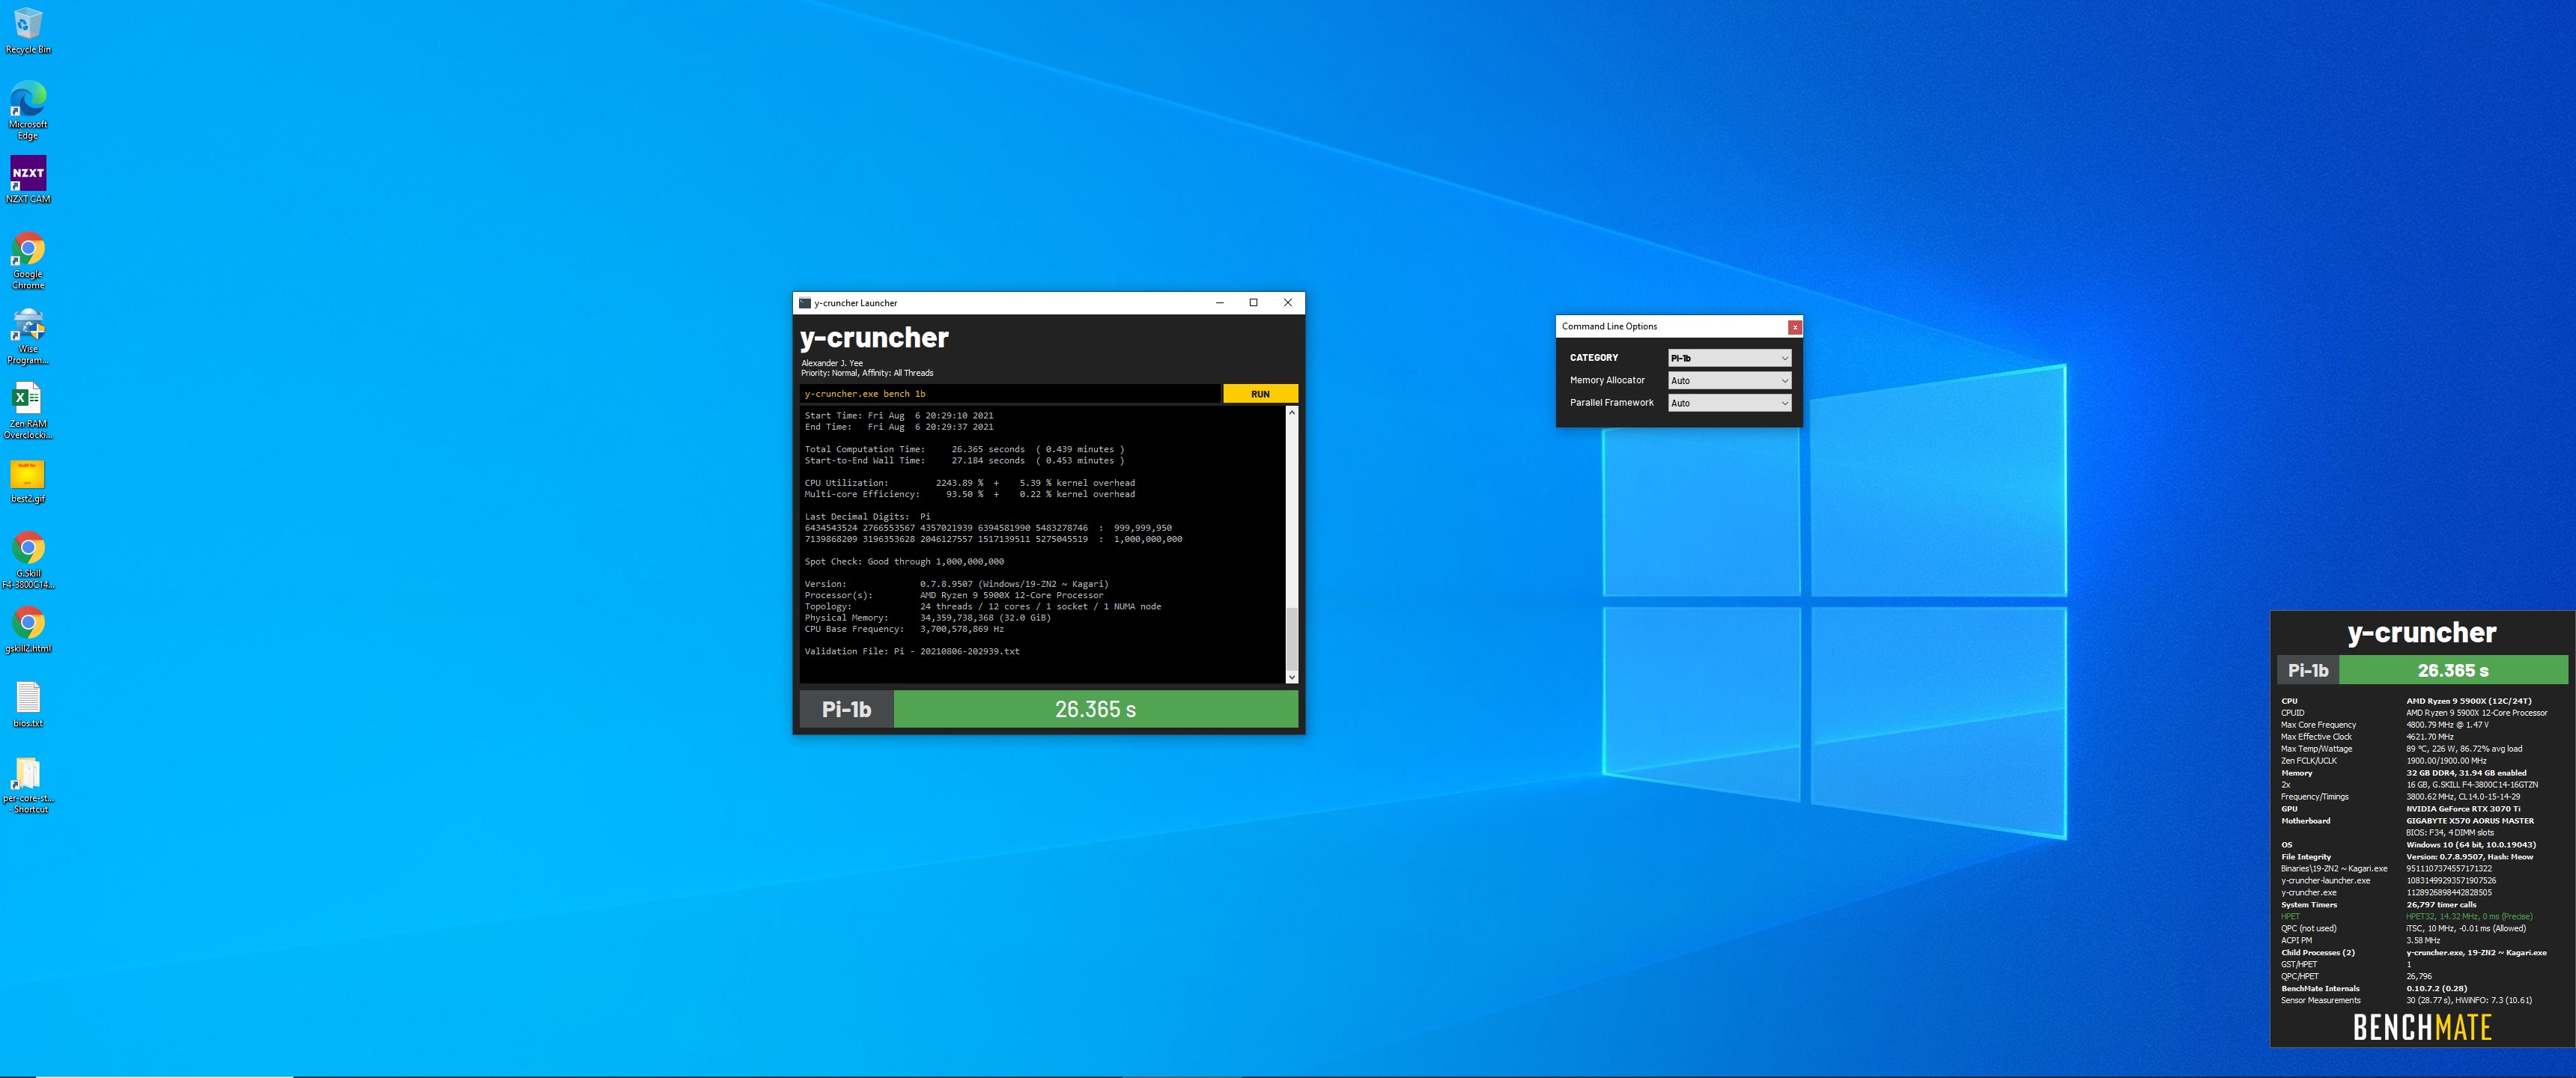Select the first Google Chrome desktop shortcut
Screen dimensions: 2576x1078
[x=28, y=260]
